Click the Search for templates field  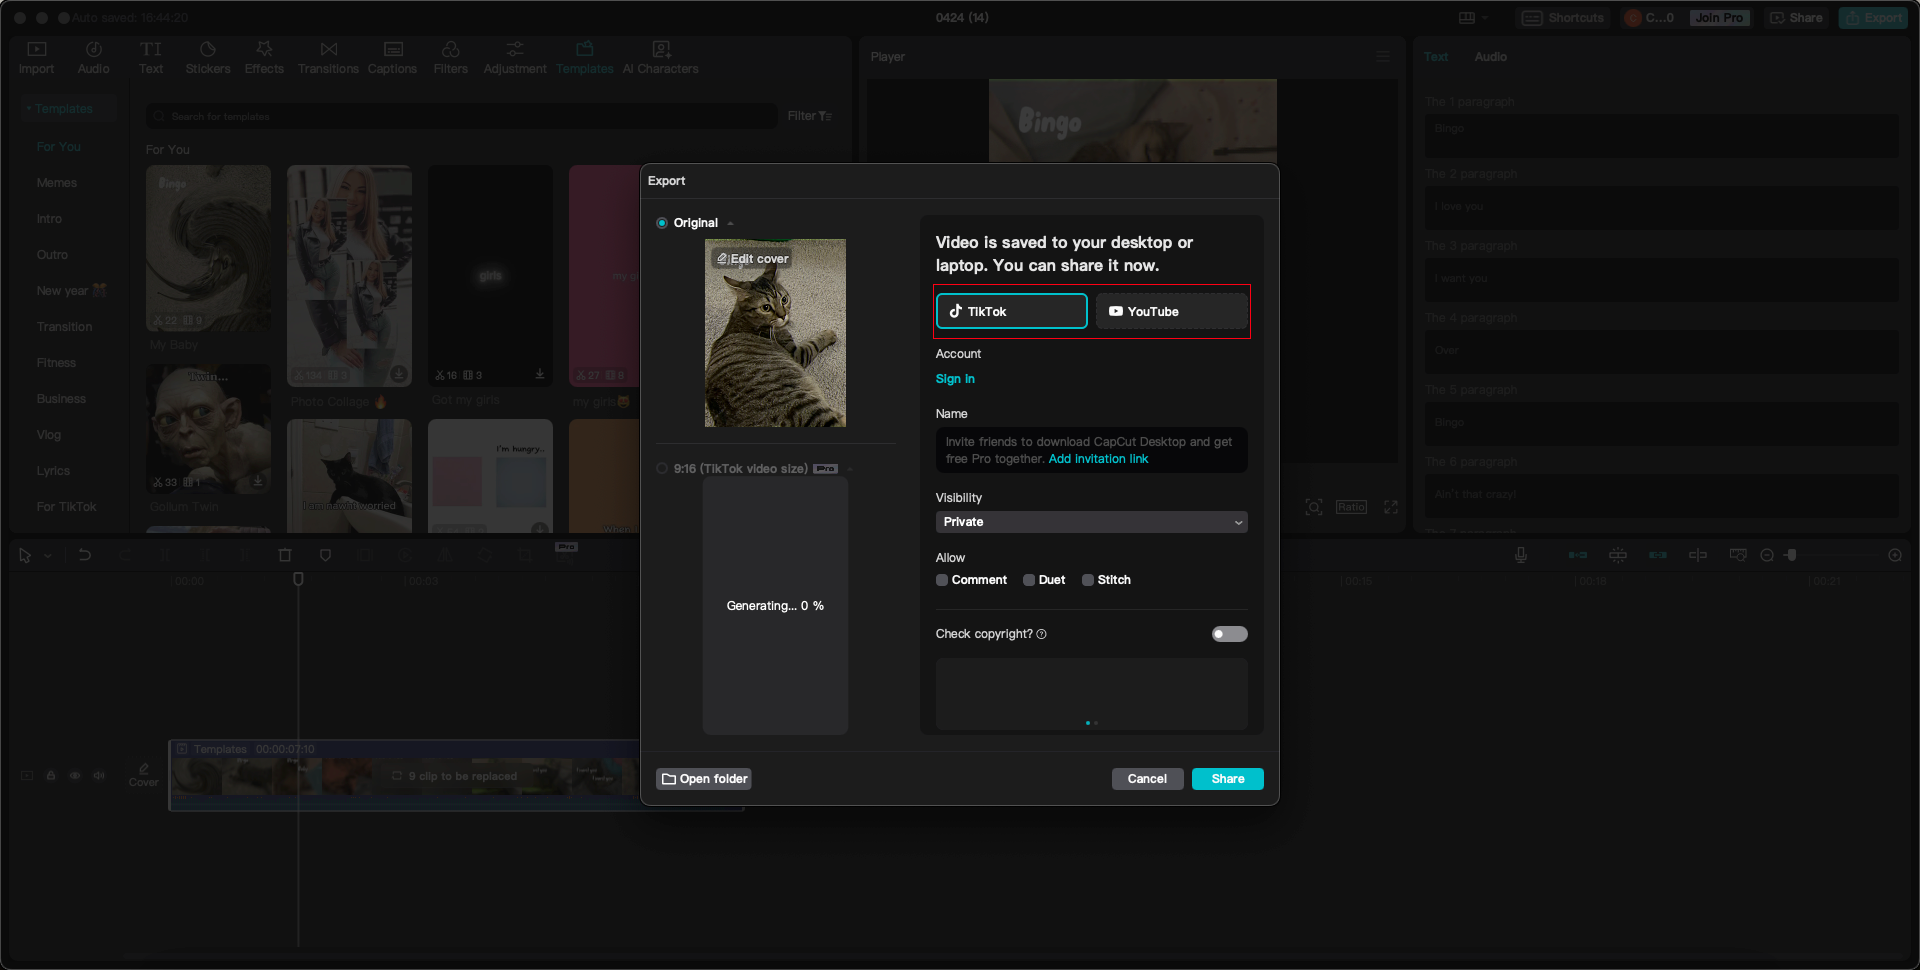coord(462,116)
